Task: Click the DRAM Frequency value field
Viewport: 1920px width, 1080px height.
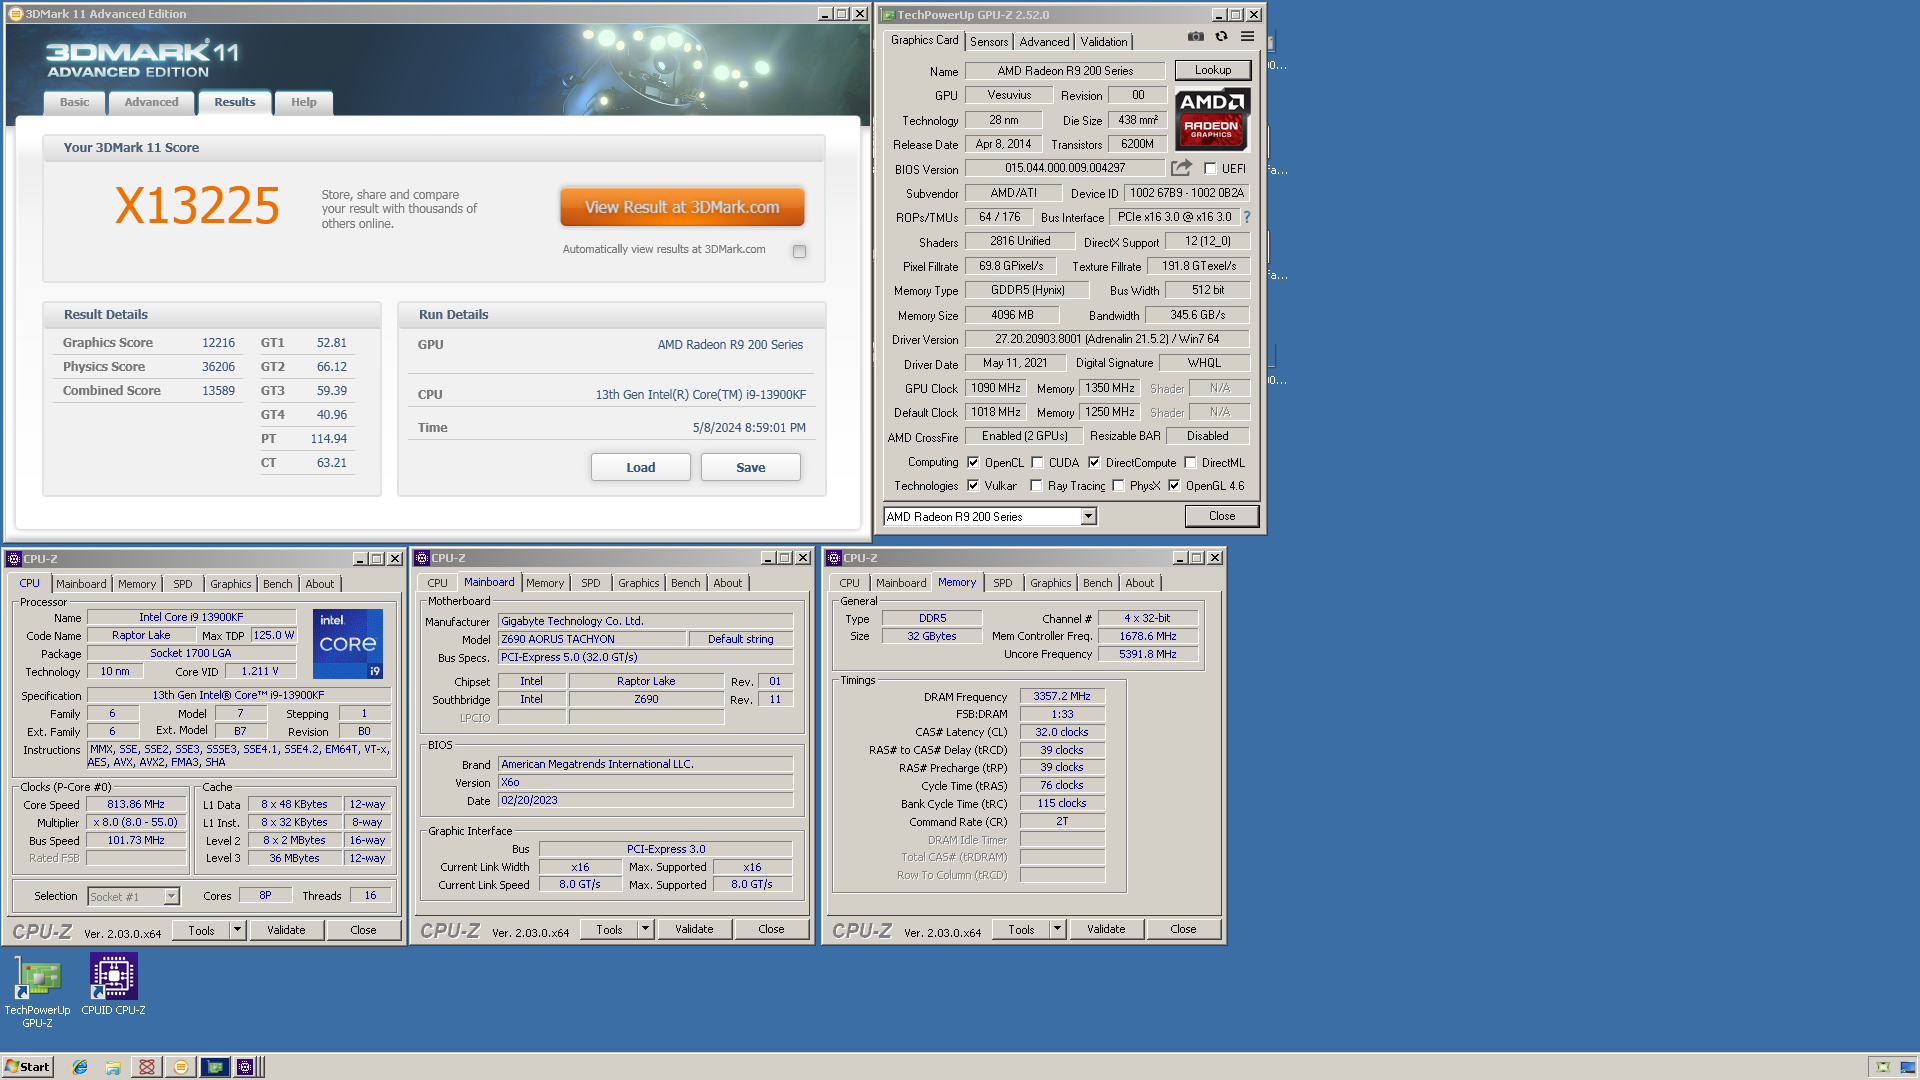Action: click(x=1062, y=696)
